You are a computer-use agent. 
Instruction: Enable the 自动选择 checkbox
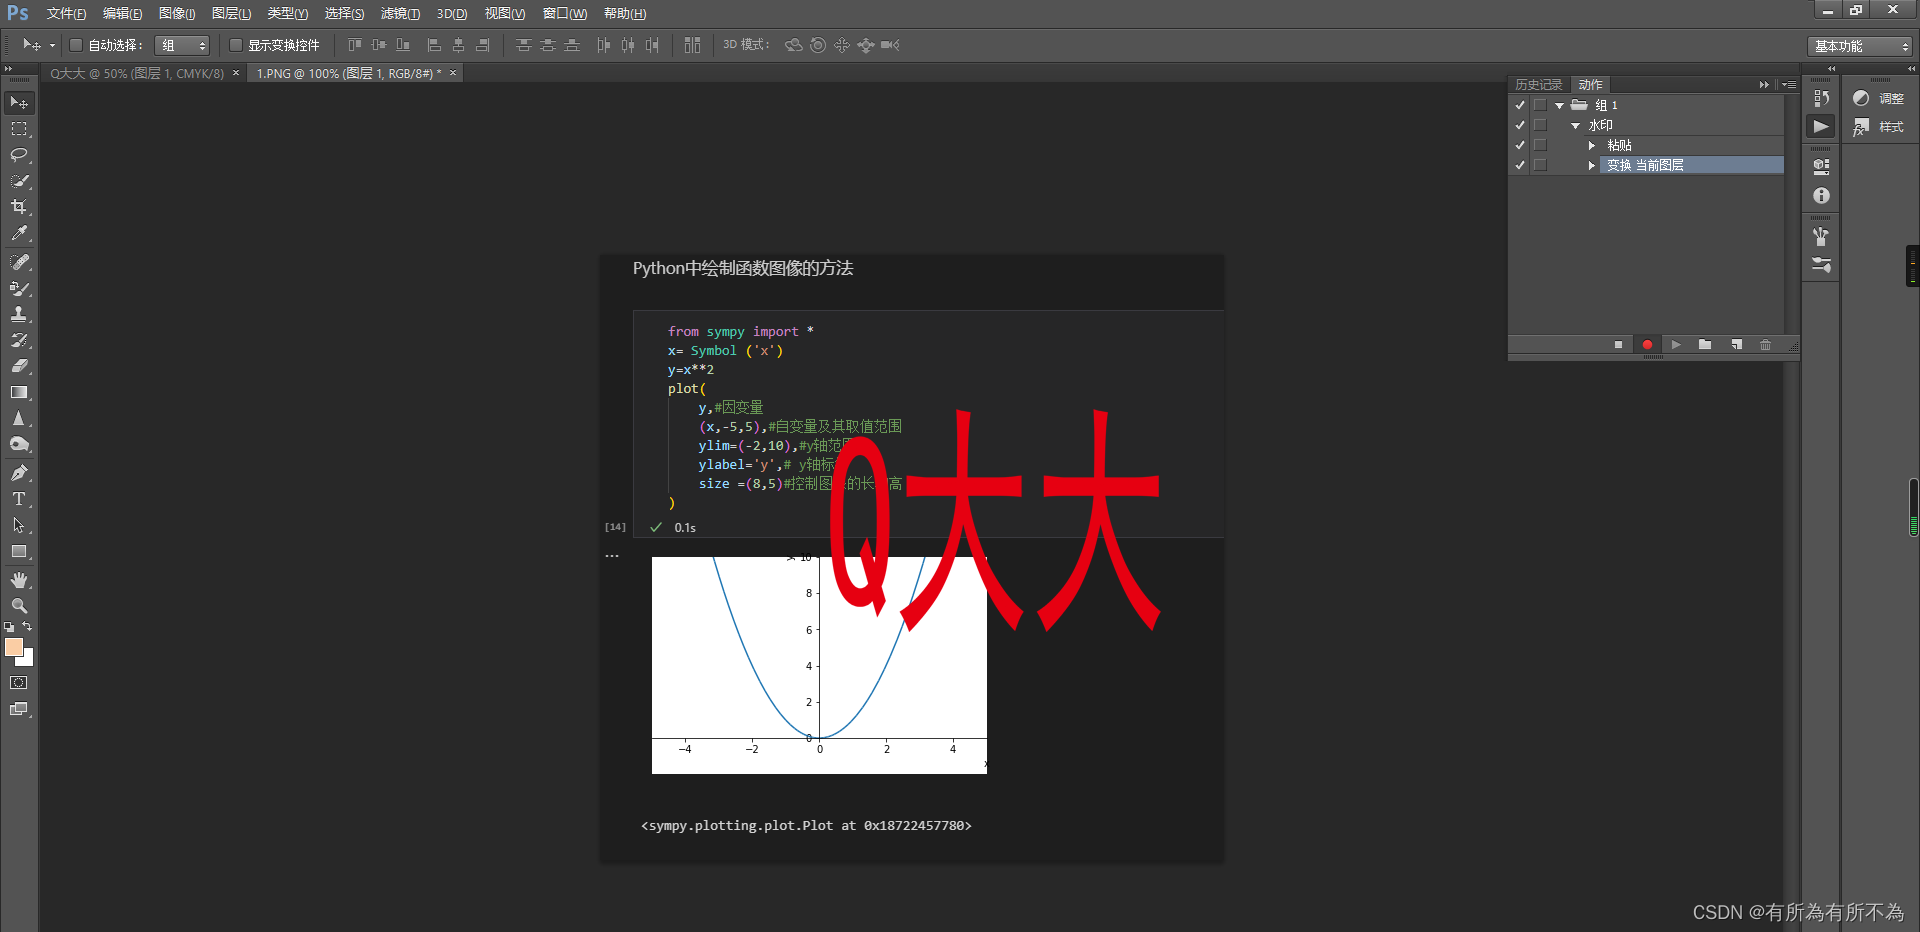(x=76, y=45)
